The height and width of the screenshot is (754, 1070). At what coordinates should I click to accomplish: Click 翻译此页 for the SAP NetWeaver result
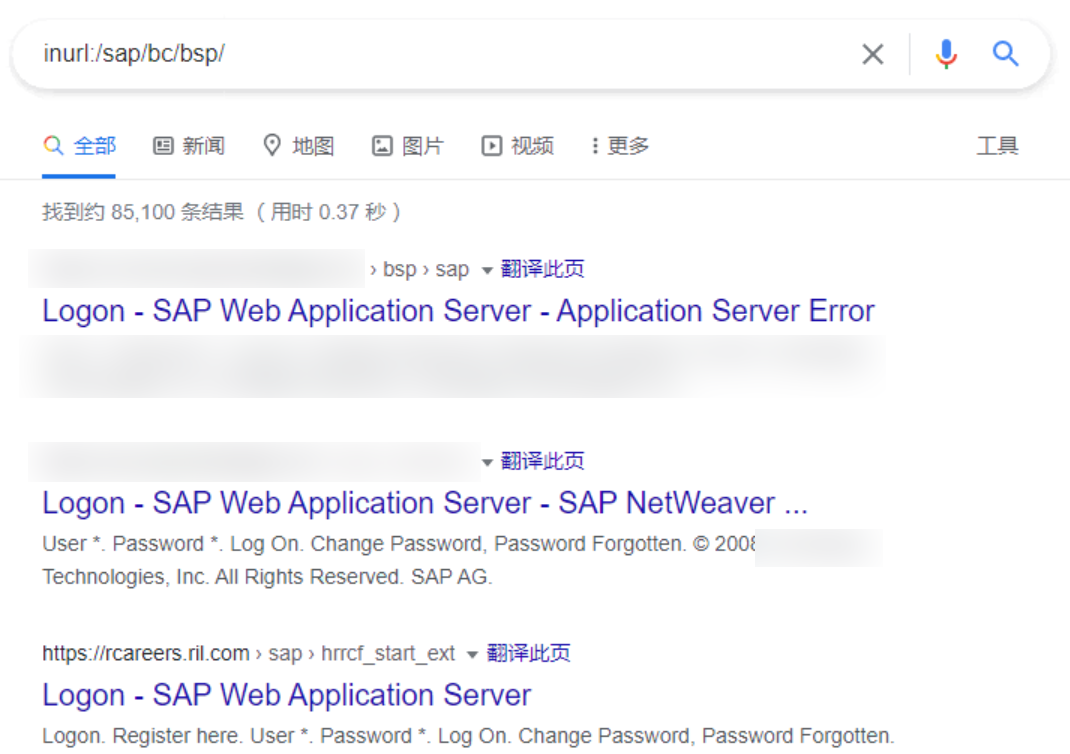[543, 461]
